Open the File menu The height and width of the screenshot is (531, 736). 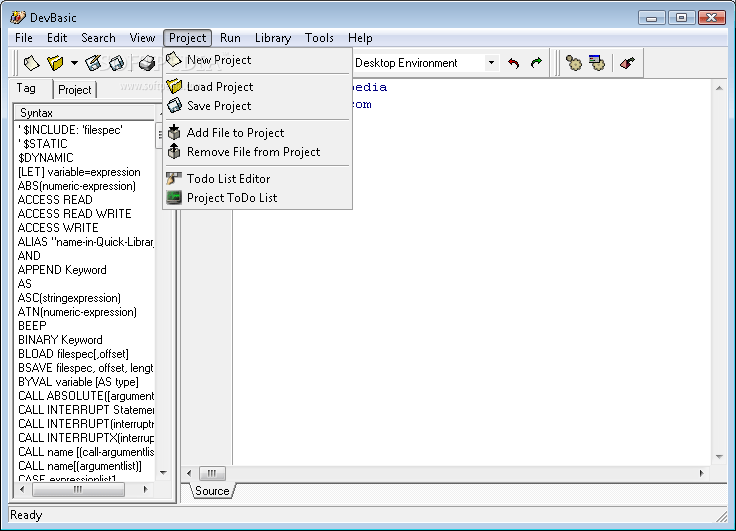click(23, 38)
